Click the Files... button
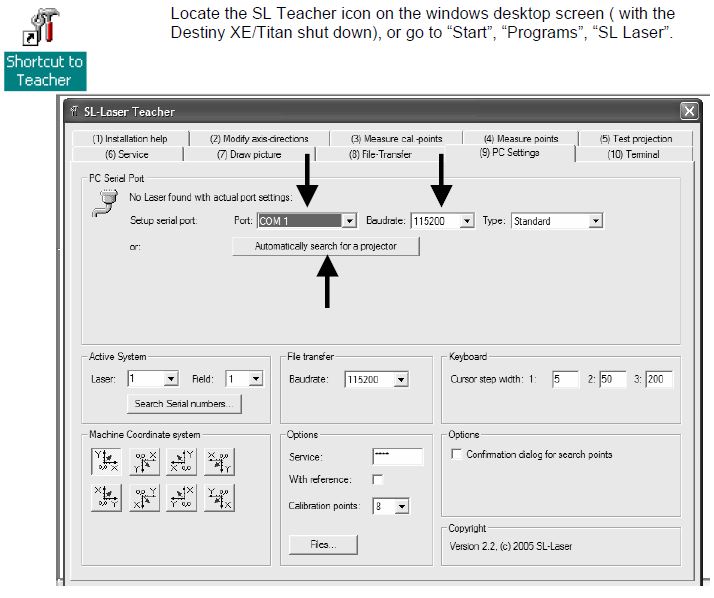The height and width of the screenshot is (598, 714). pyautogui.click(x=322, y=545)
